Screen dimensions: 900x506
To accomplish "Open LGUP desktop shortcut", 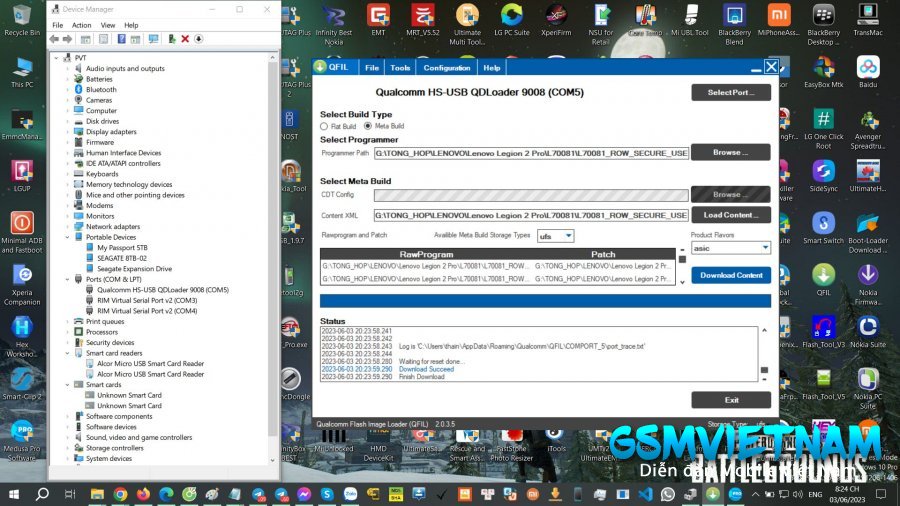I will pos(22,176).
